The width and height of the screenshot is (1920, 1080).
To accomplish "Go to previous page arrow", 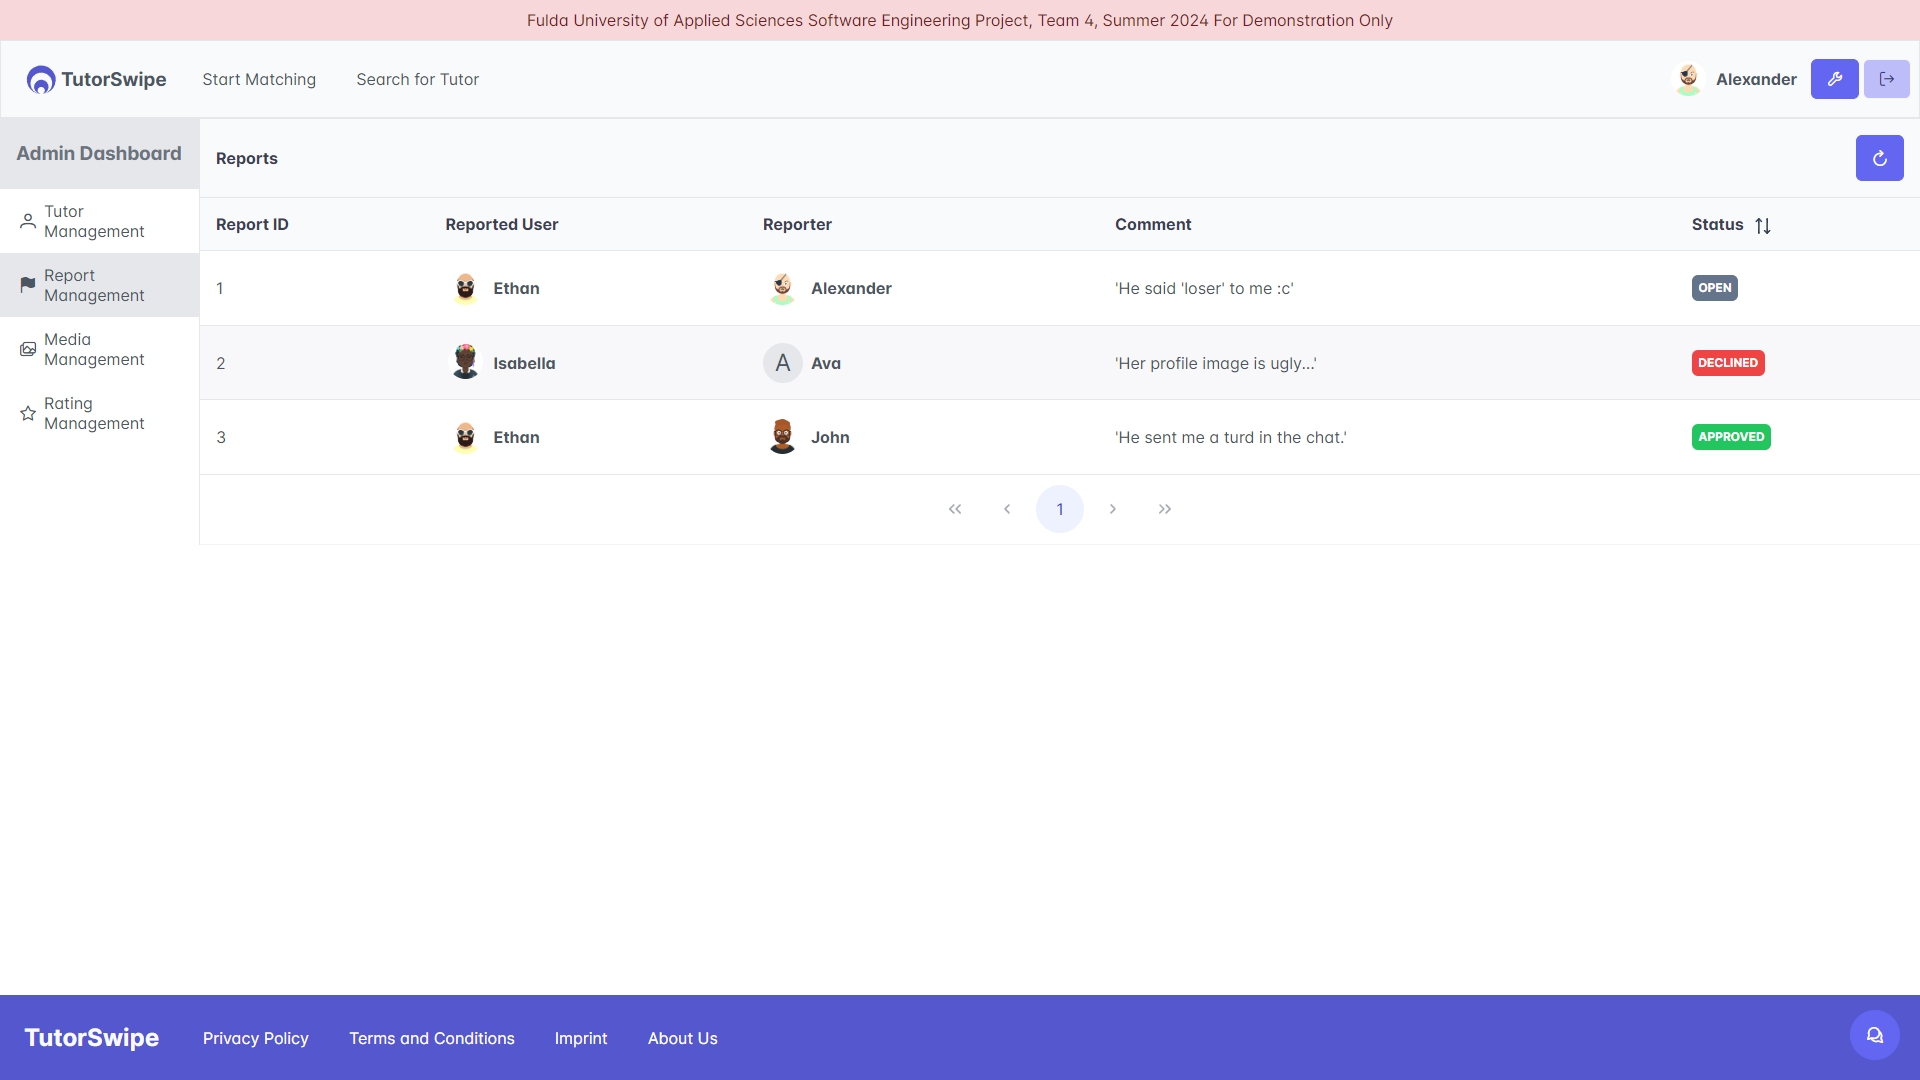I will coord(1007,509).
